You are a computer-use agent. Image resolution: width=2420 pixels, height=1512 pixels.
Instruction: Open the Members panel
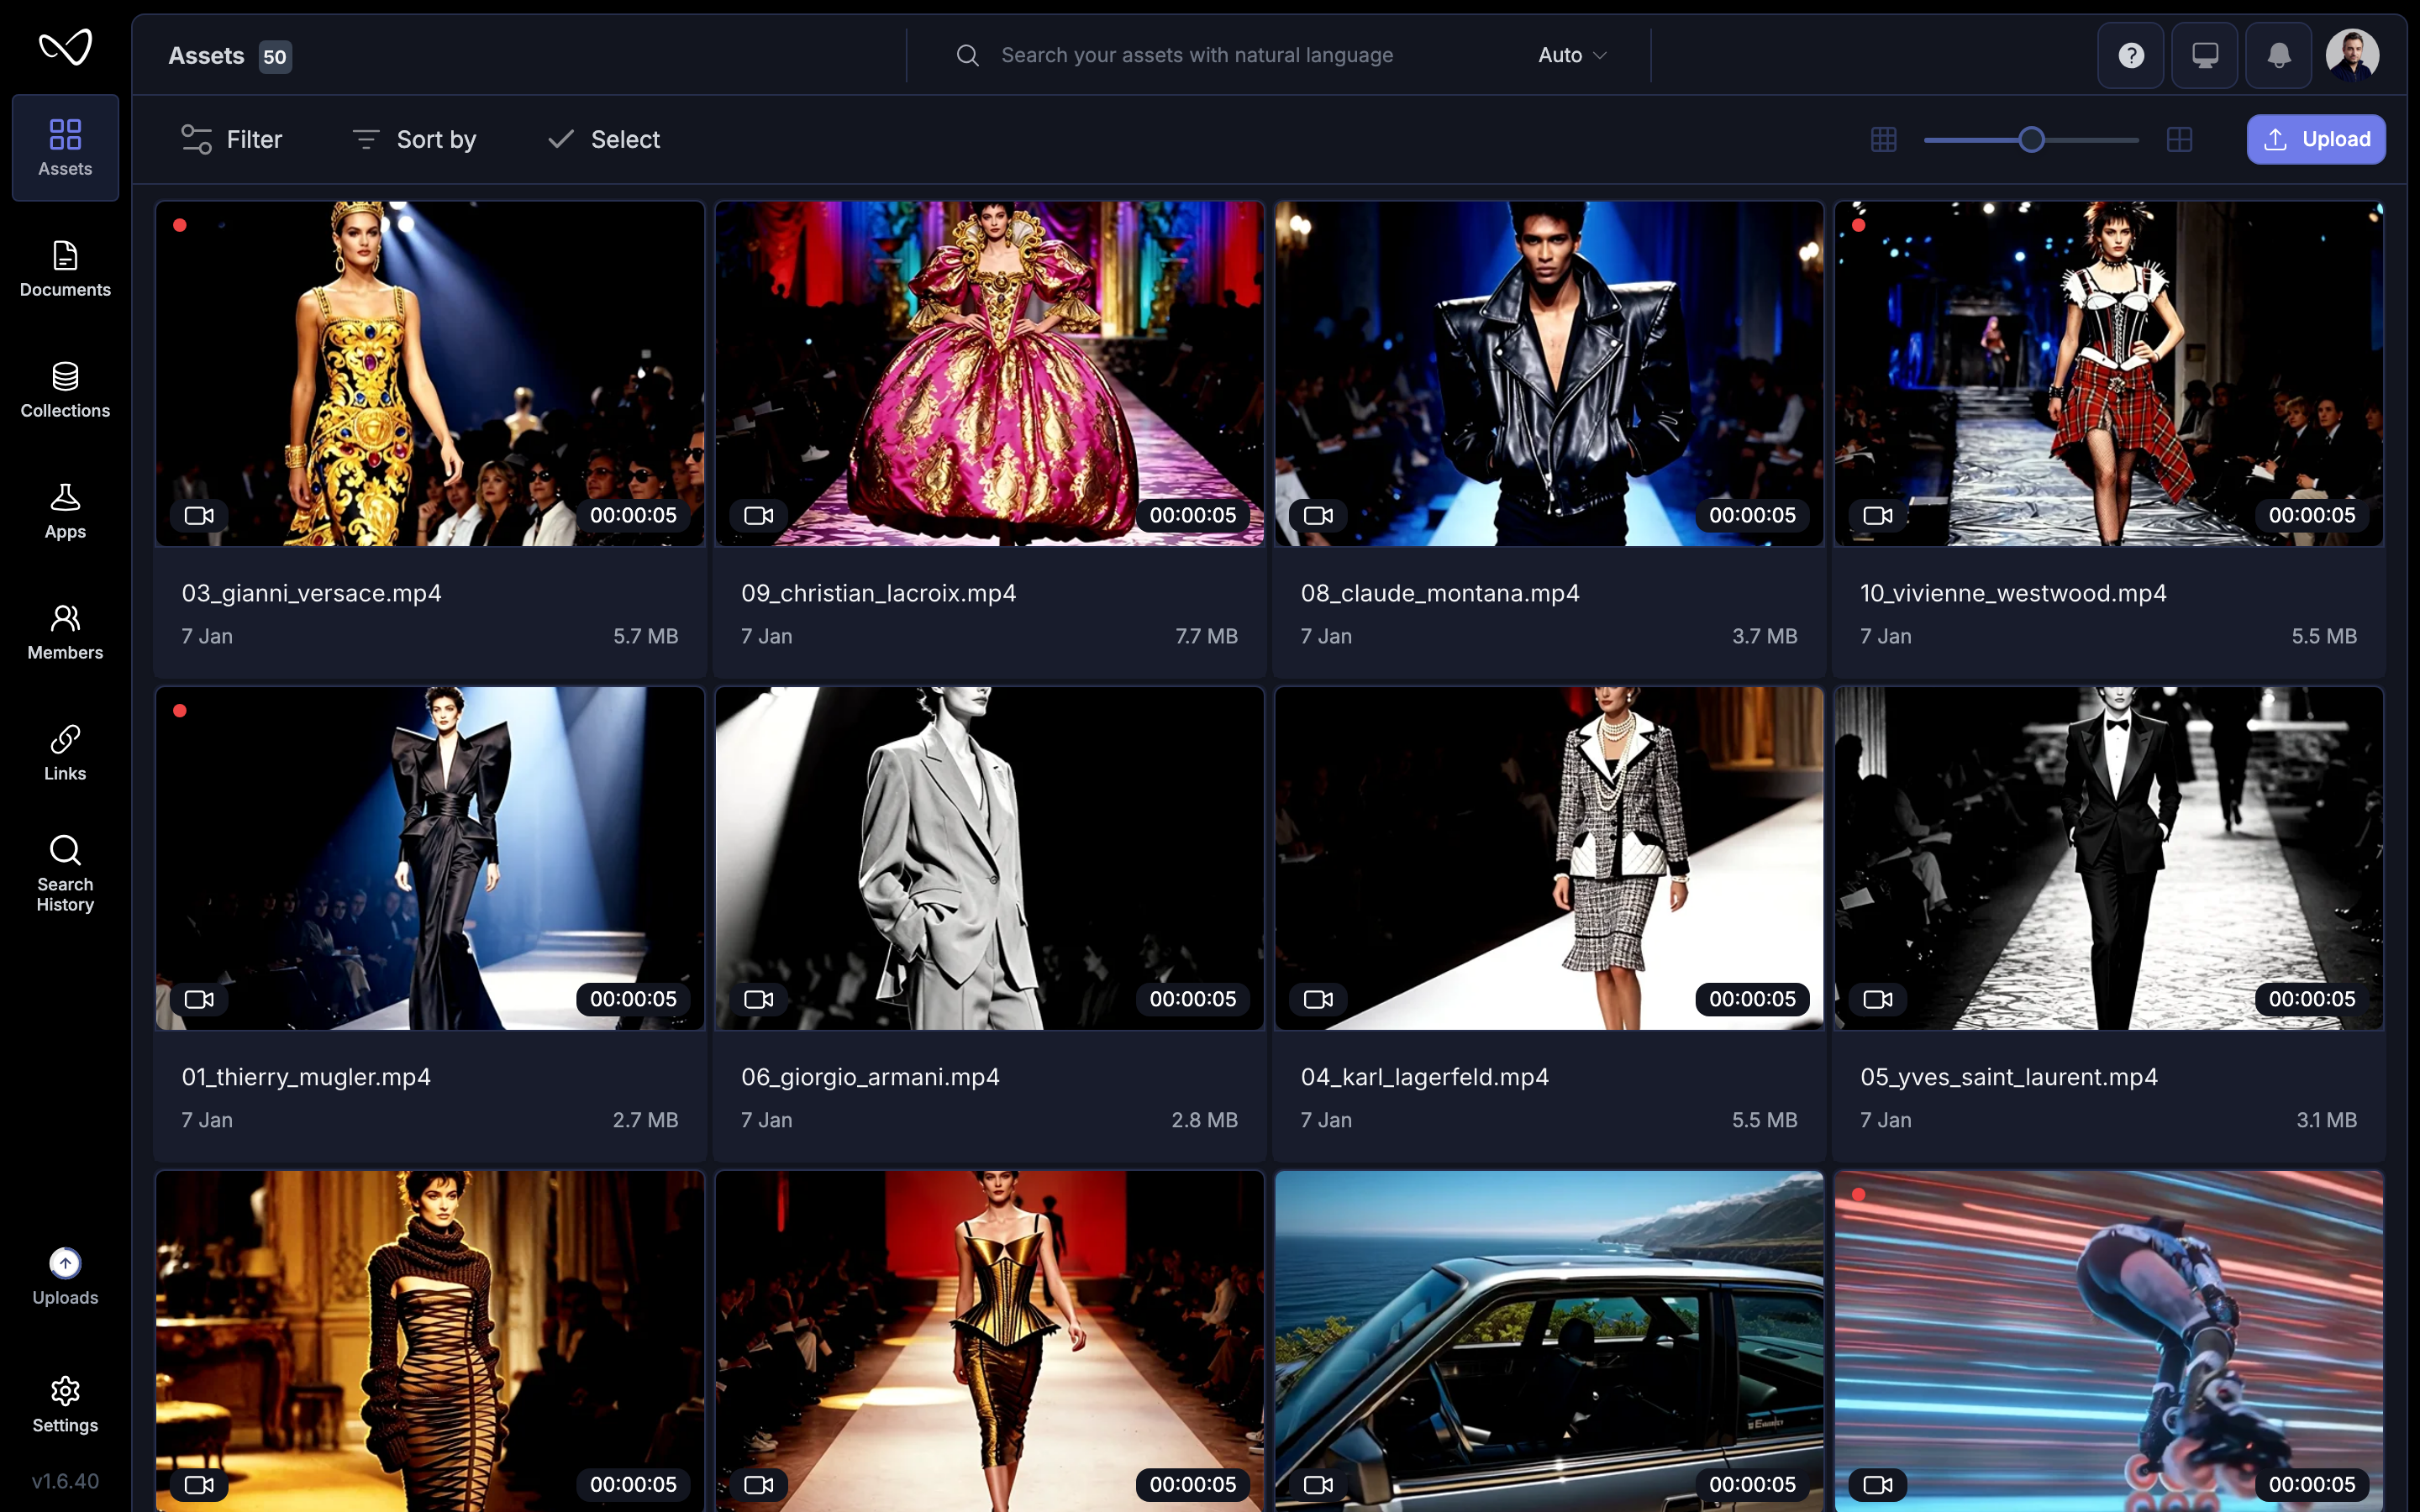click(65, 630)
